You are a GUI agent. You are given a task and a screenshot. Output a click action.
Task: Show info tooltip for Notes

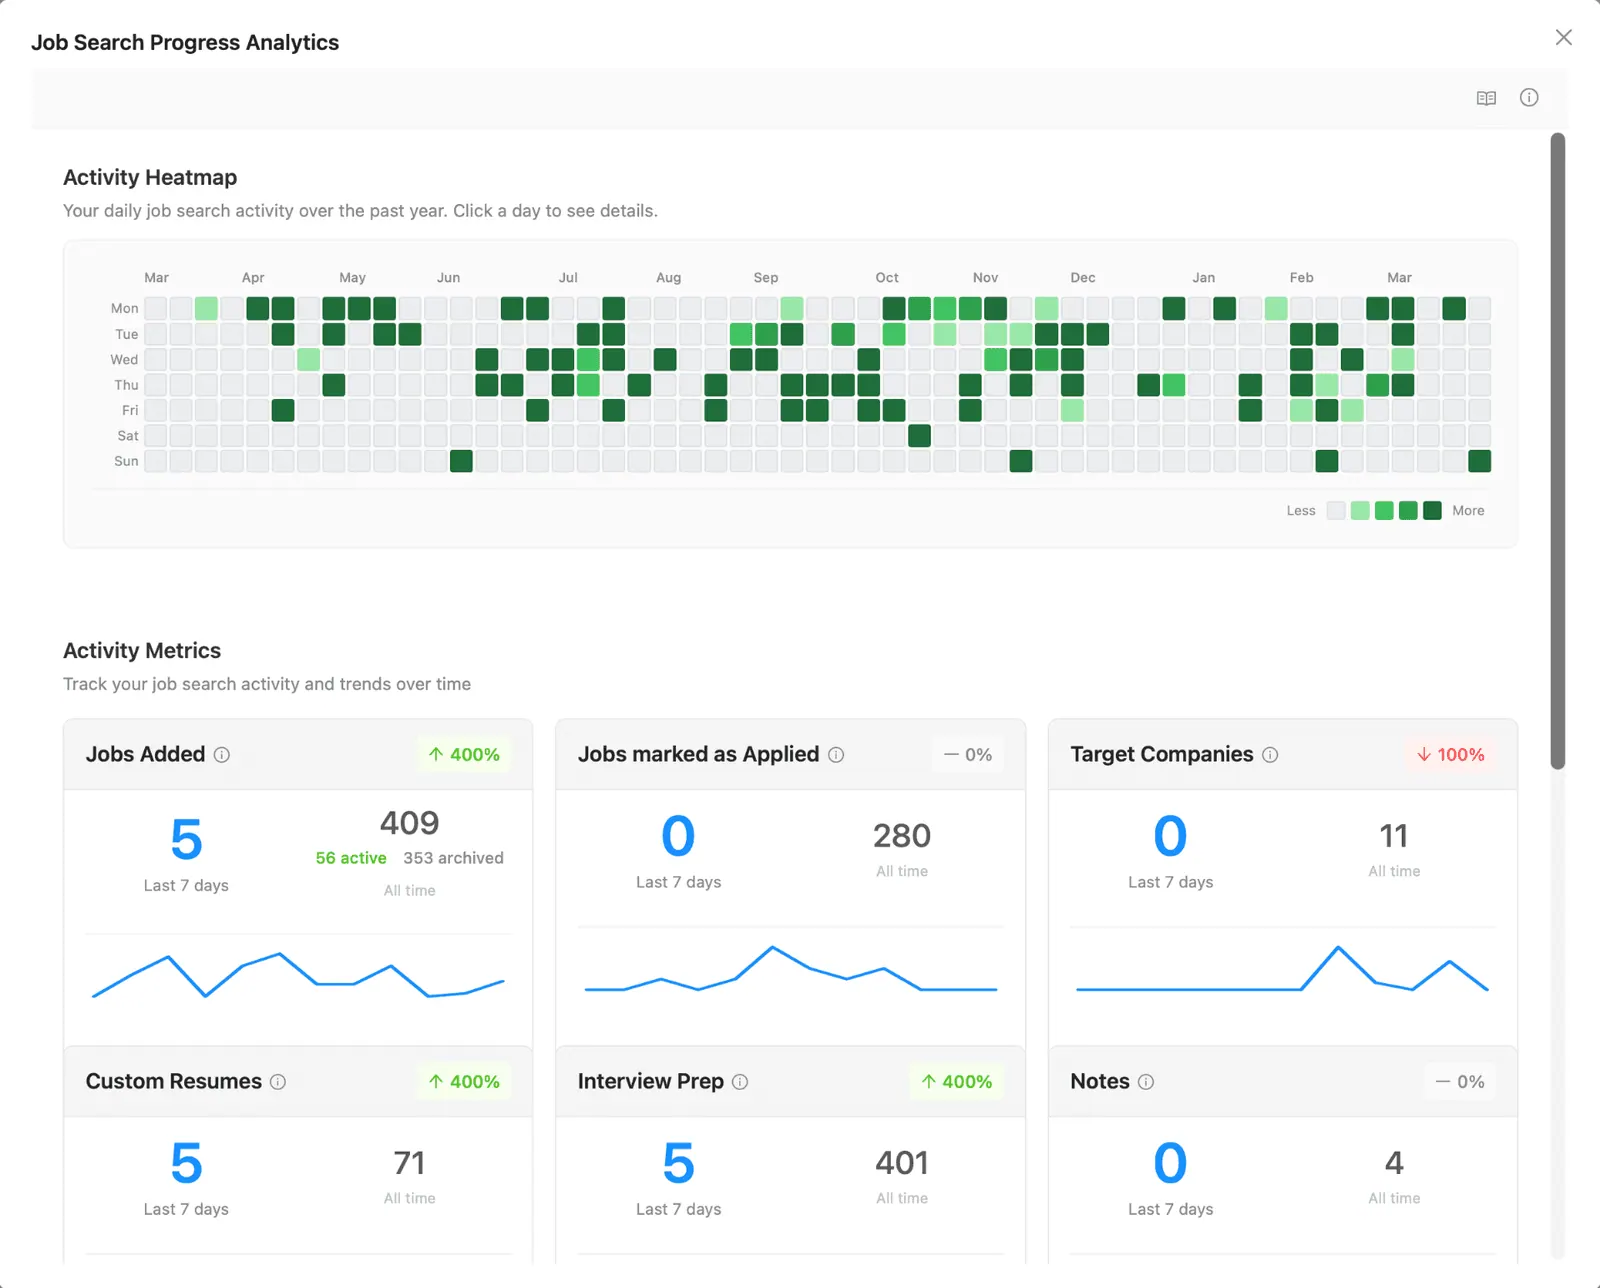click(1146, 1082)
